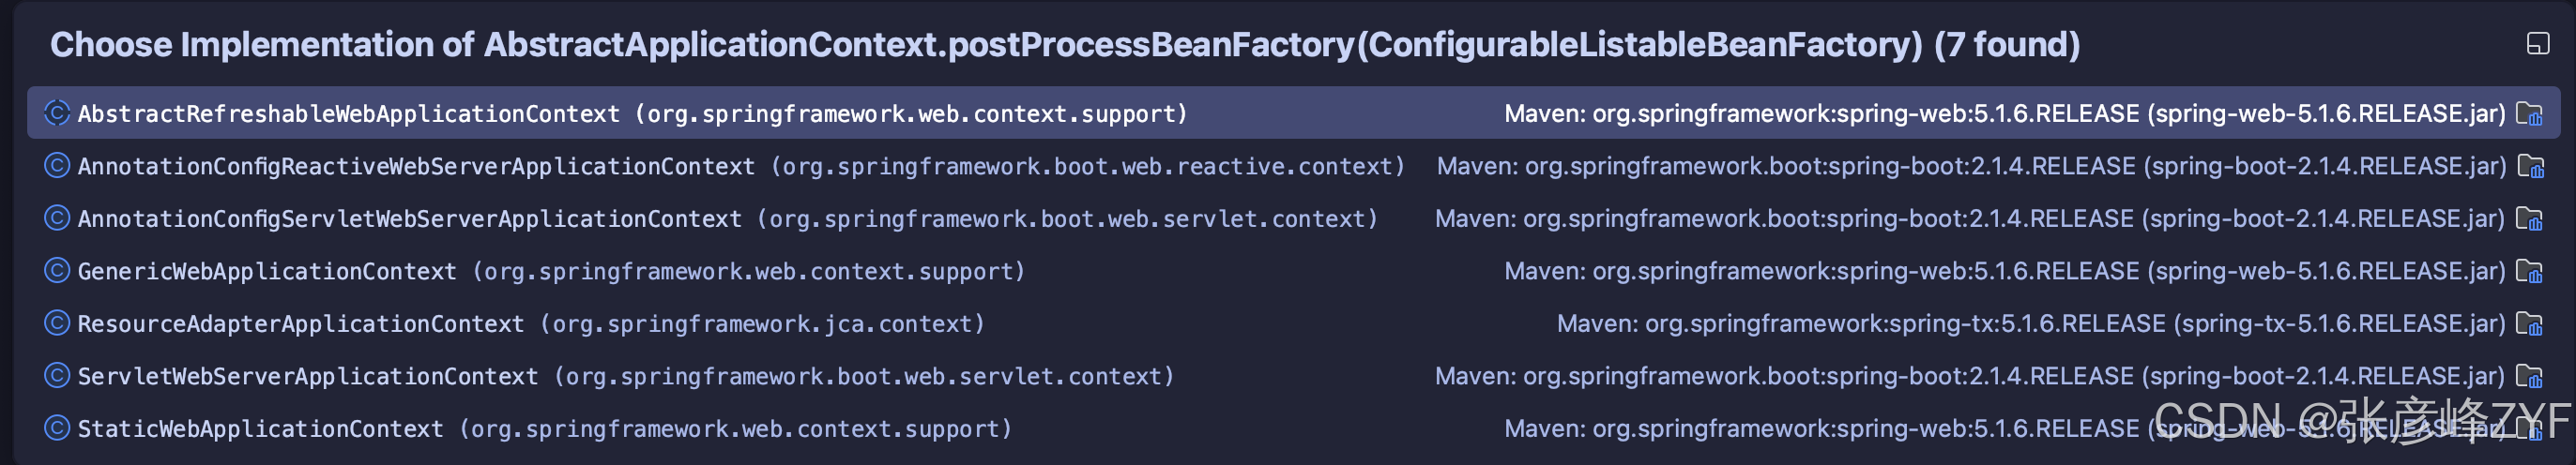This screenshot has height=465, width=2576.
Task: Choose AnnotationConfigReactiveWebServerApplicationContext from the list
Action: point(416,166)
